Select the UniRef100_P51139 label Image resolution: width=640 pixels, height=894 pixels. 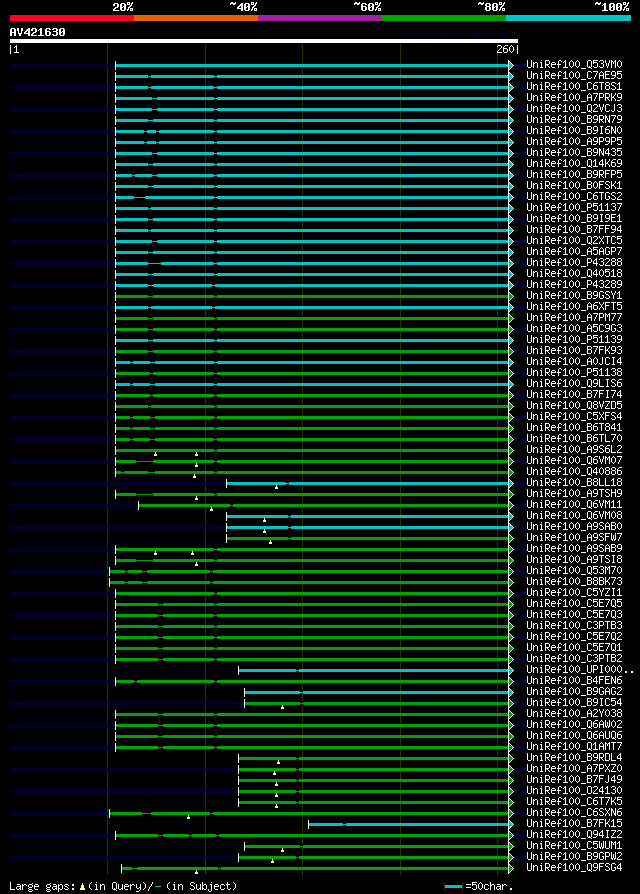pyautogui.click(x=574, y=340)
